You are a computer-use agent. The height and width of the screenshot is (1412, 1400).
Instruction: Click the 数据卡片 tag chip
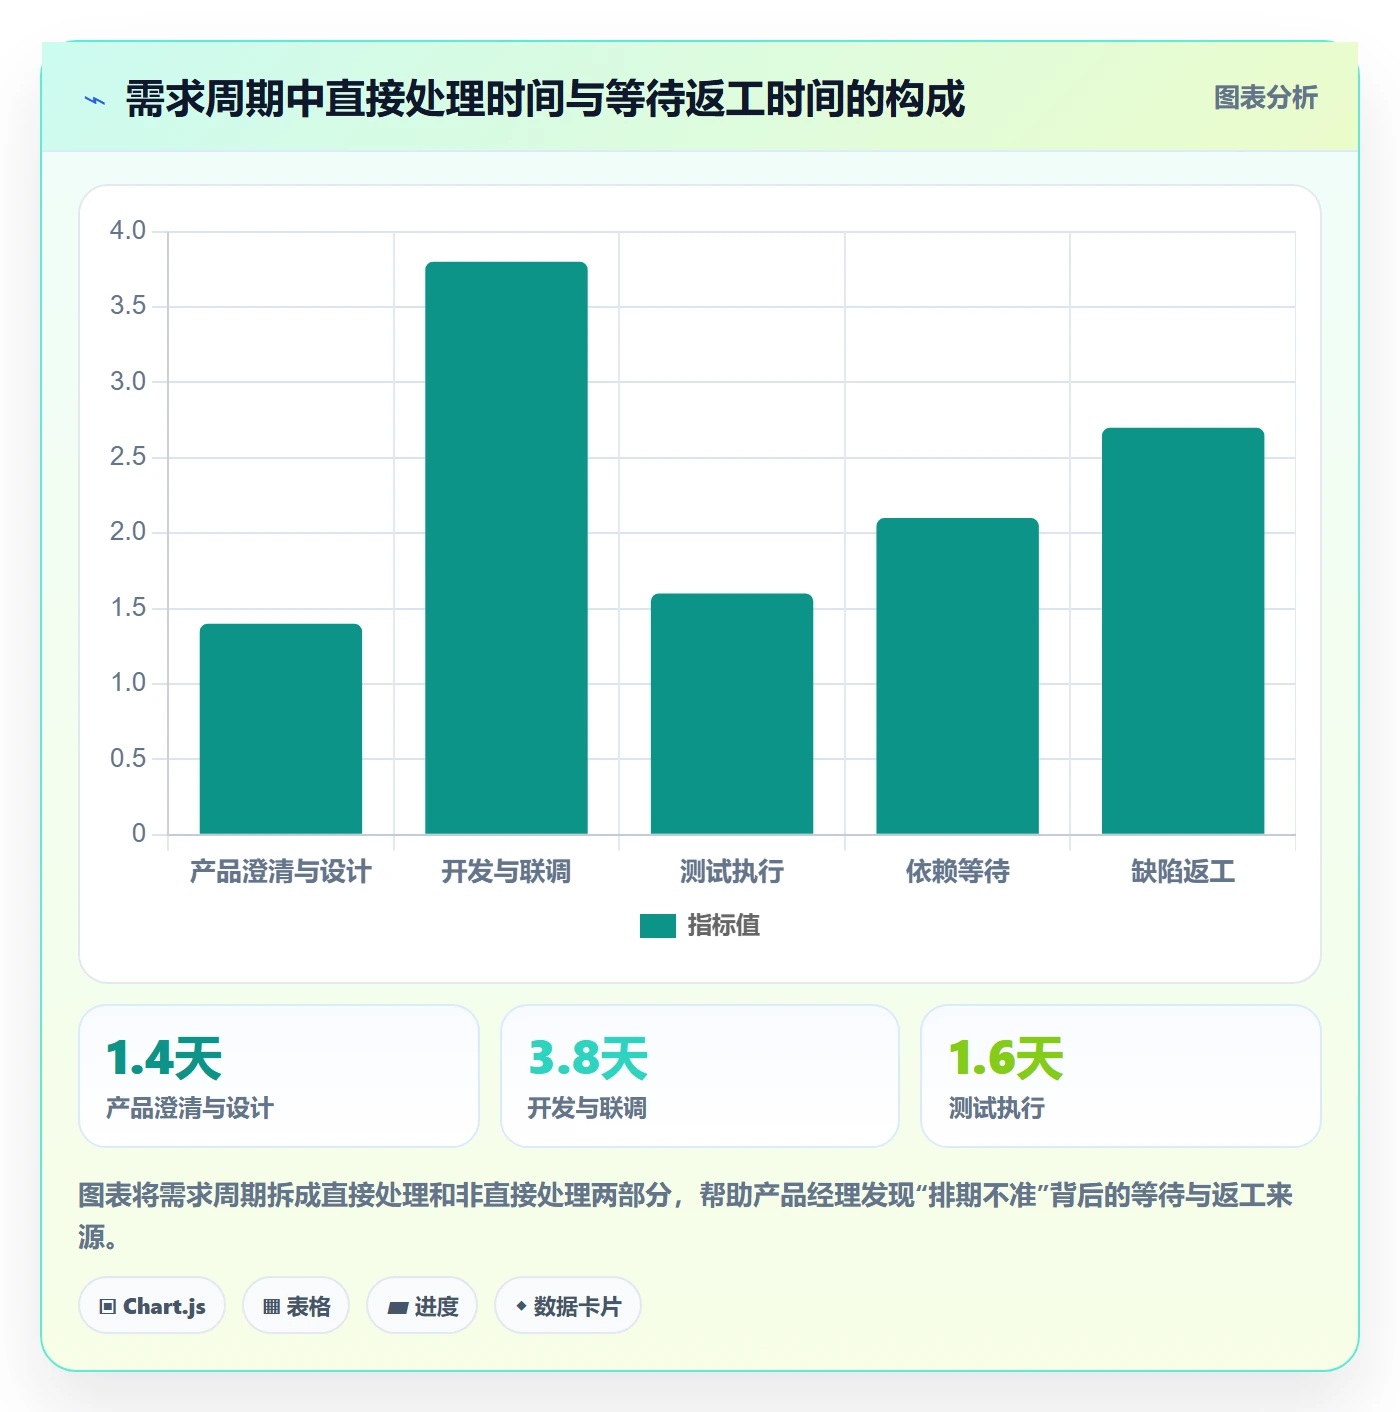[x=568, y=1306]
